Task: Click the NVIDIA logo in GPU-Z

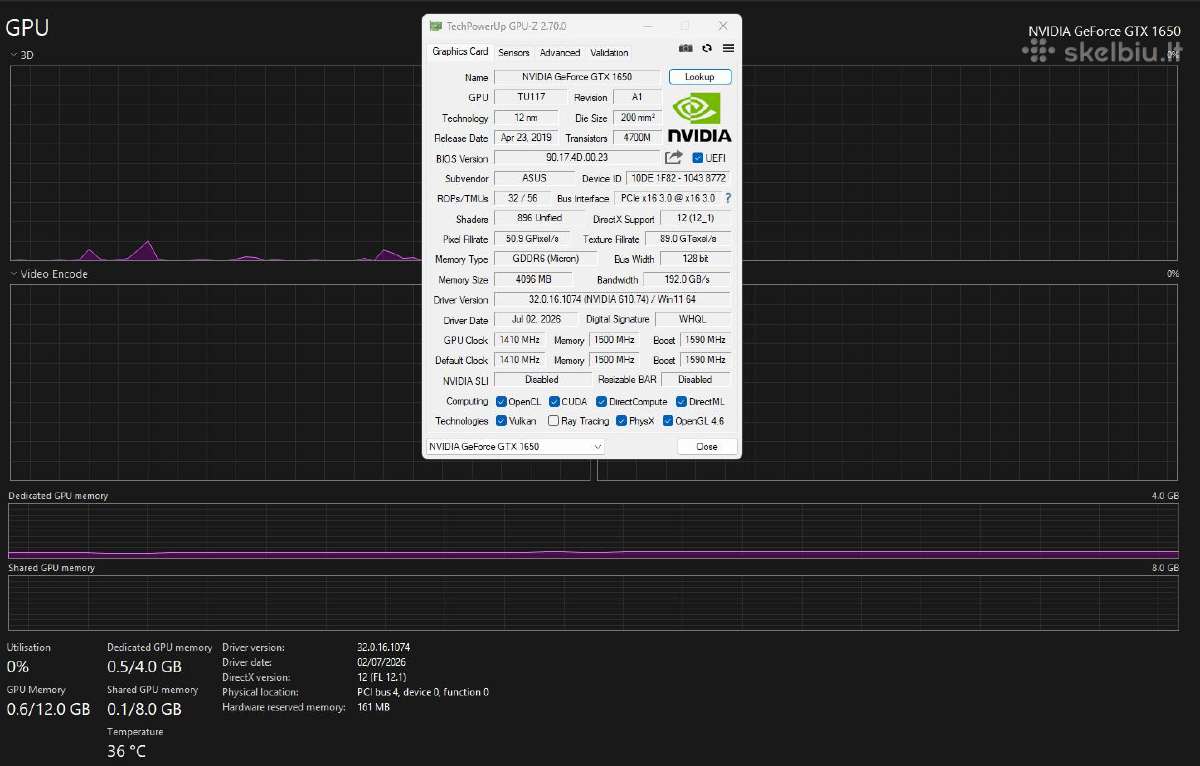Action: tap(700, 117)
